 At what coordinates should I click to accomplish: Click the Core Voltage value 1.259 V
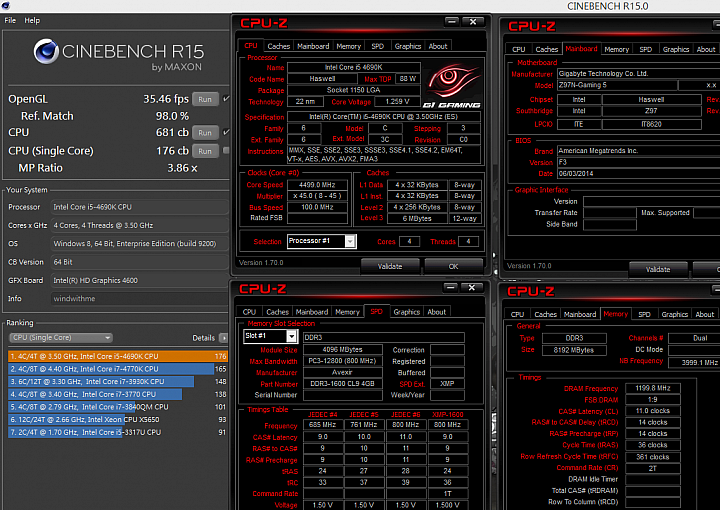point(397,101)
